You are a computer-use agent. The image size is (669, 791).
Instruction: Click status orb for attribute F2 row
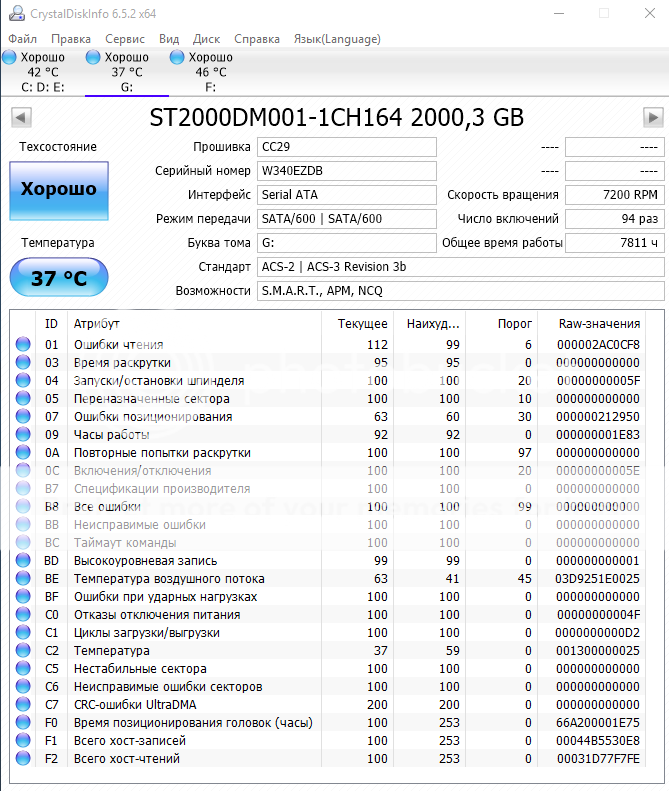pyautogui.click(x=23, y=759)
